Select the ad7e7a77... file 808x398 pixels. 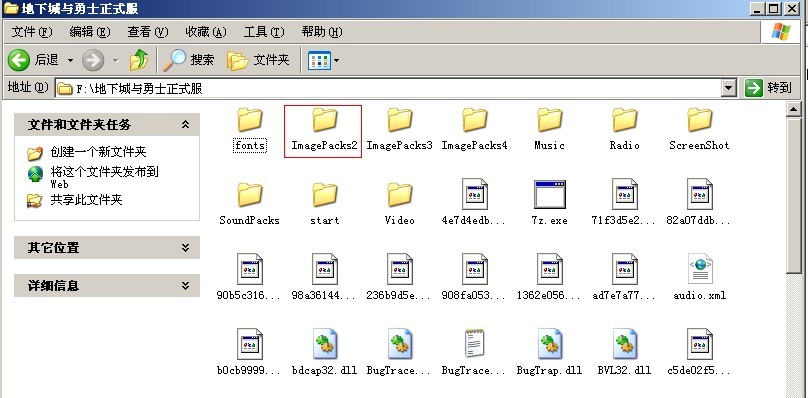625,277
